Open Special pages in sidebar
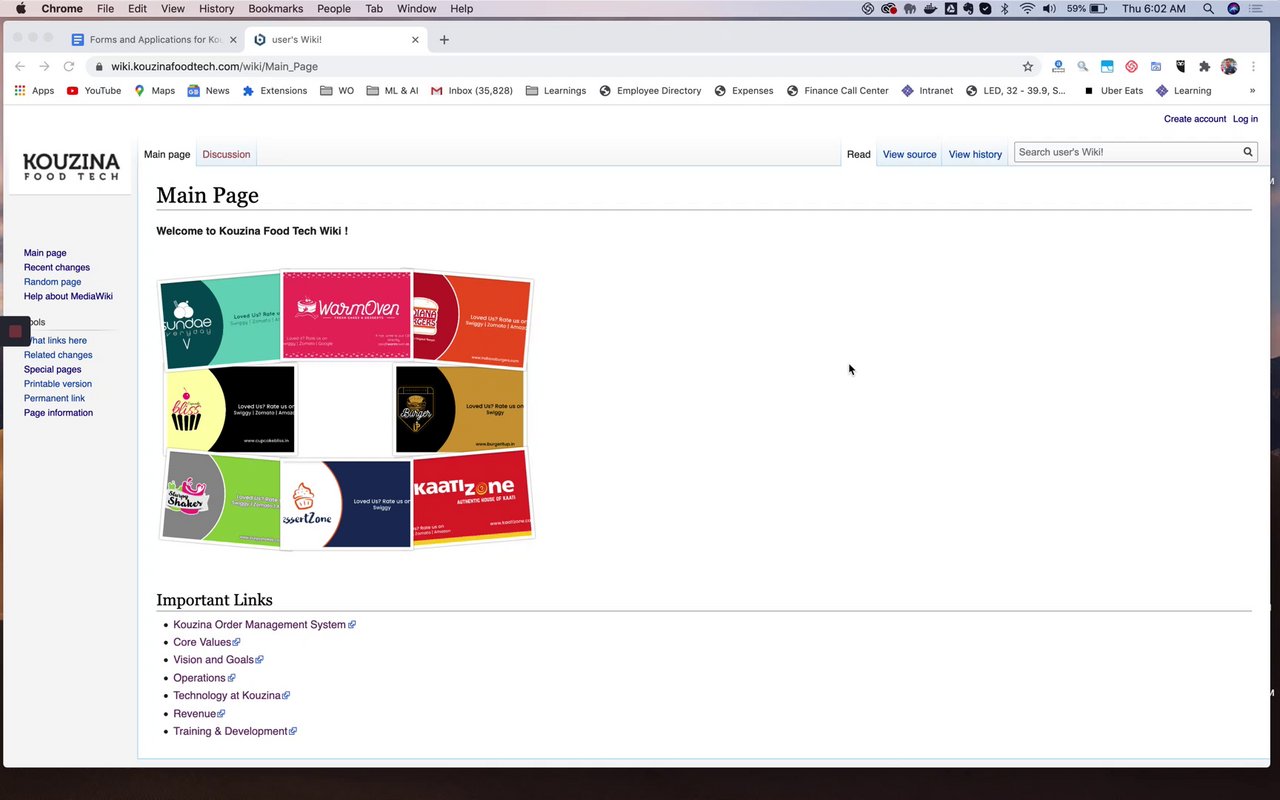The height and width of the screenshot is (800, 1280). [x=53, y=369]
